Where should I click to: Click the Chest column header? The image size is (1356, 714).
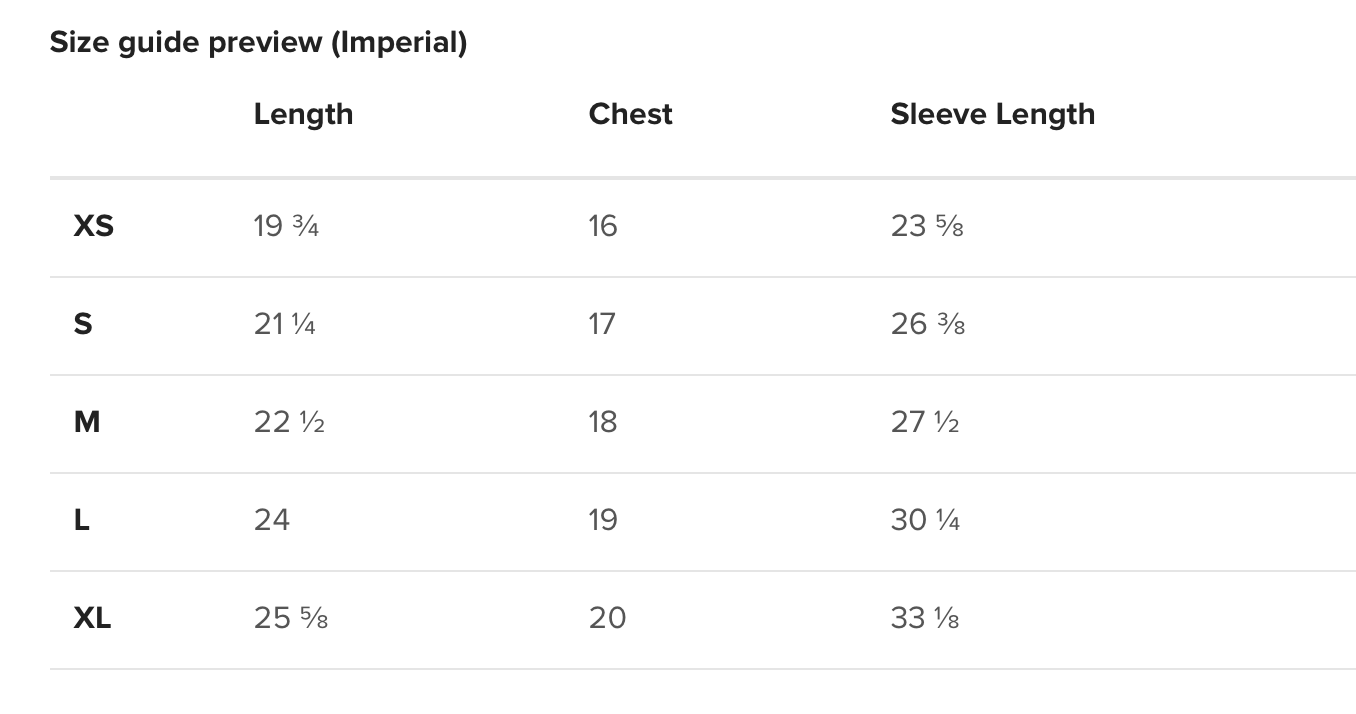630,114
